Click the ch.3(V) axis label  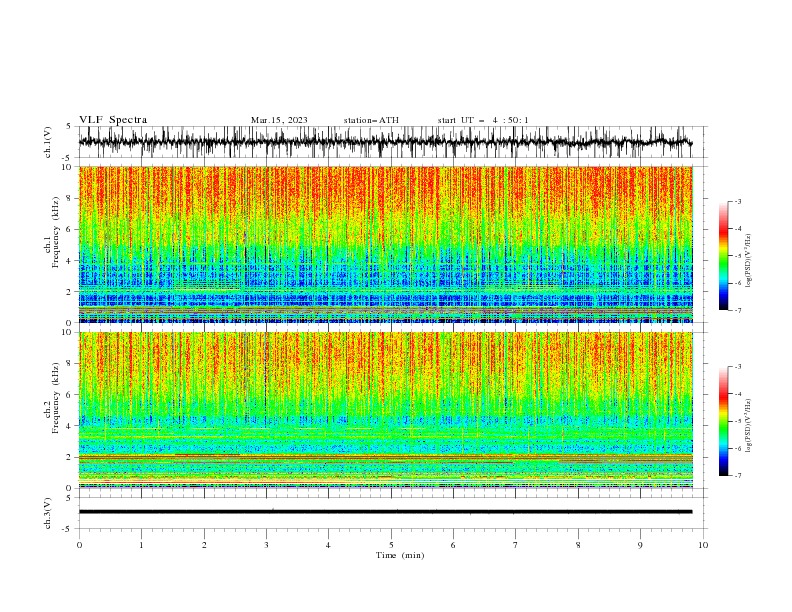coord(48,513)
